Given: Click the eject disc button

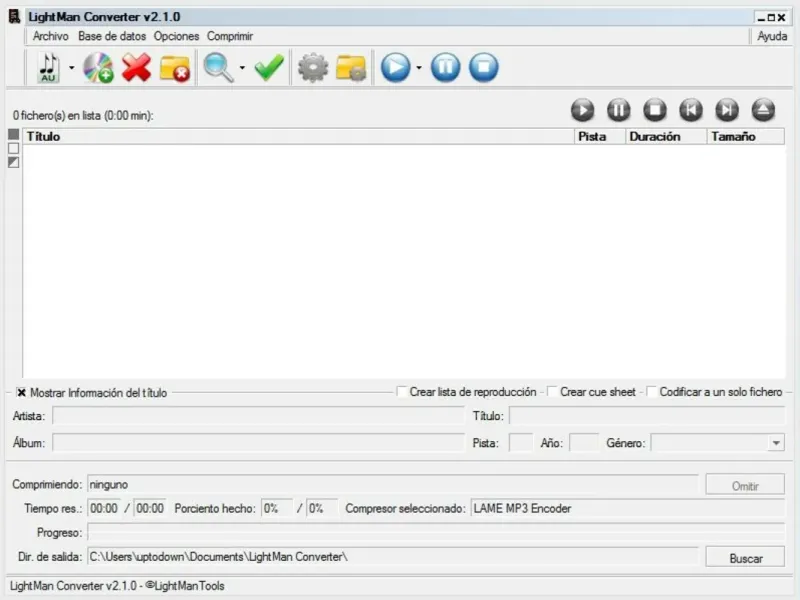Looking at the screenshot, I should pyautogui.click(x=763, y=110).
